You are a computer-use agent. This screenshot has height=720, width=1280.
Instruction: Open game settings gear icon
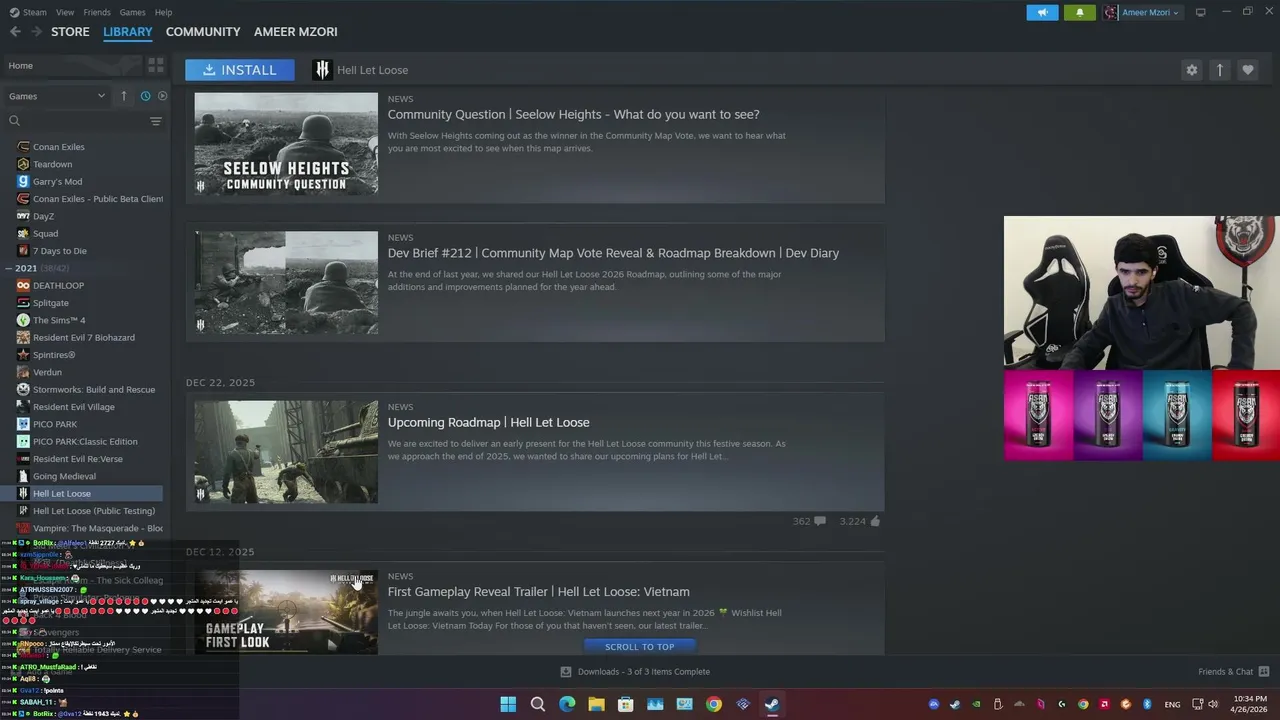1191,70
